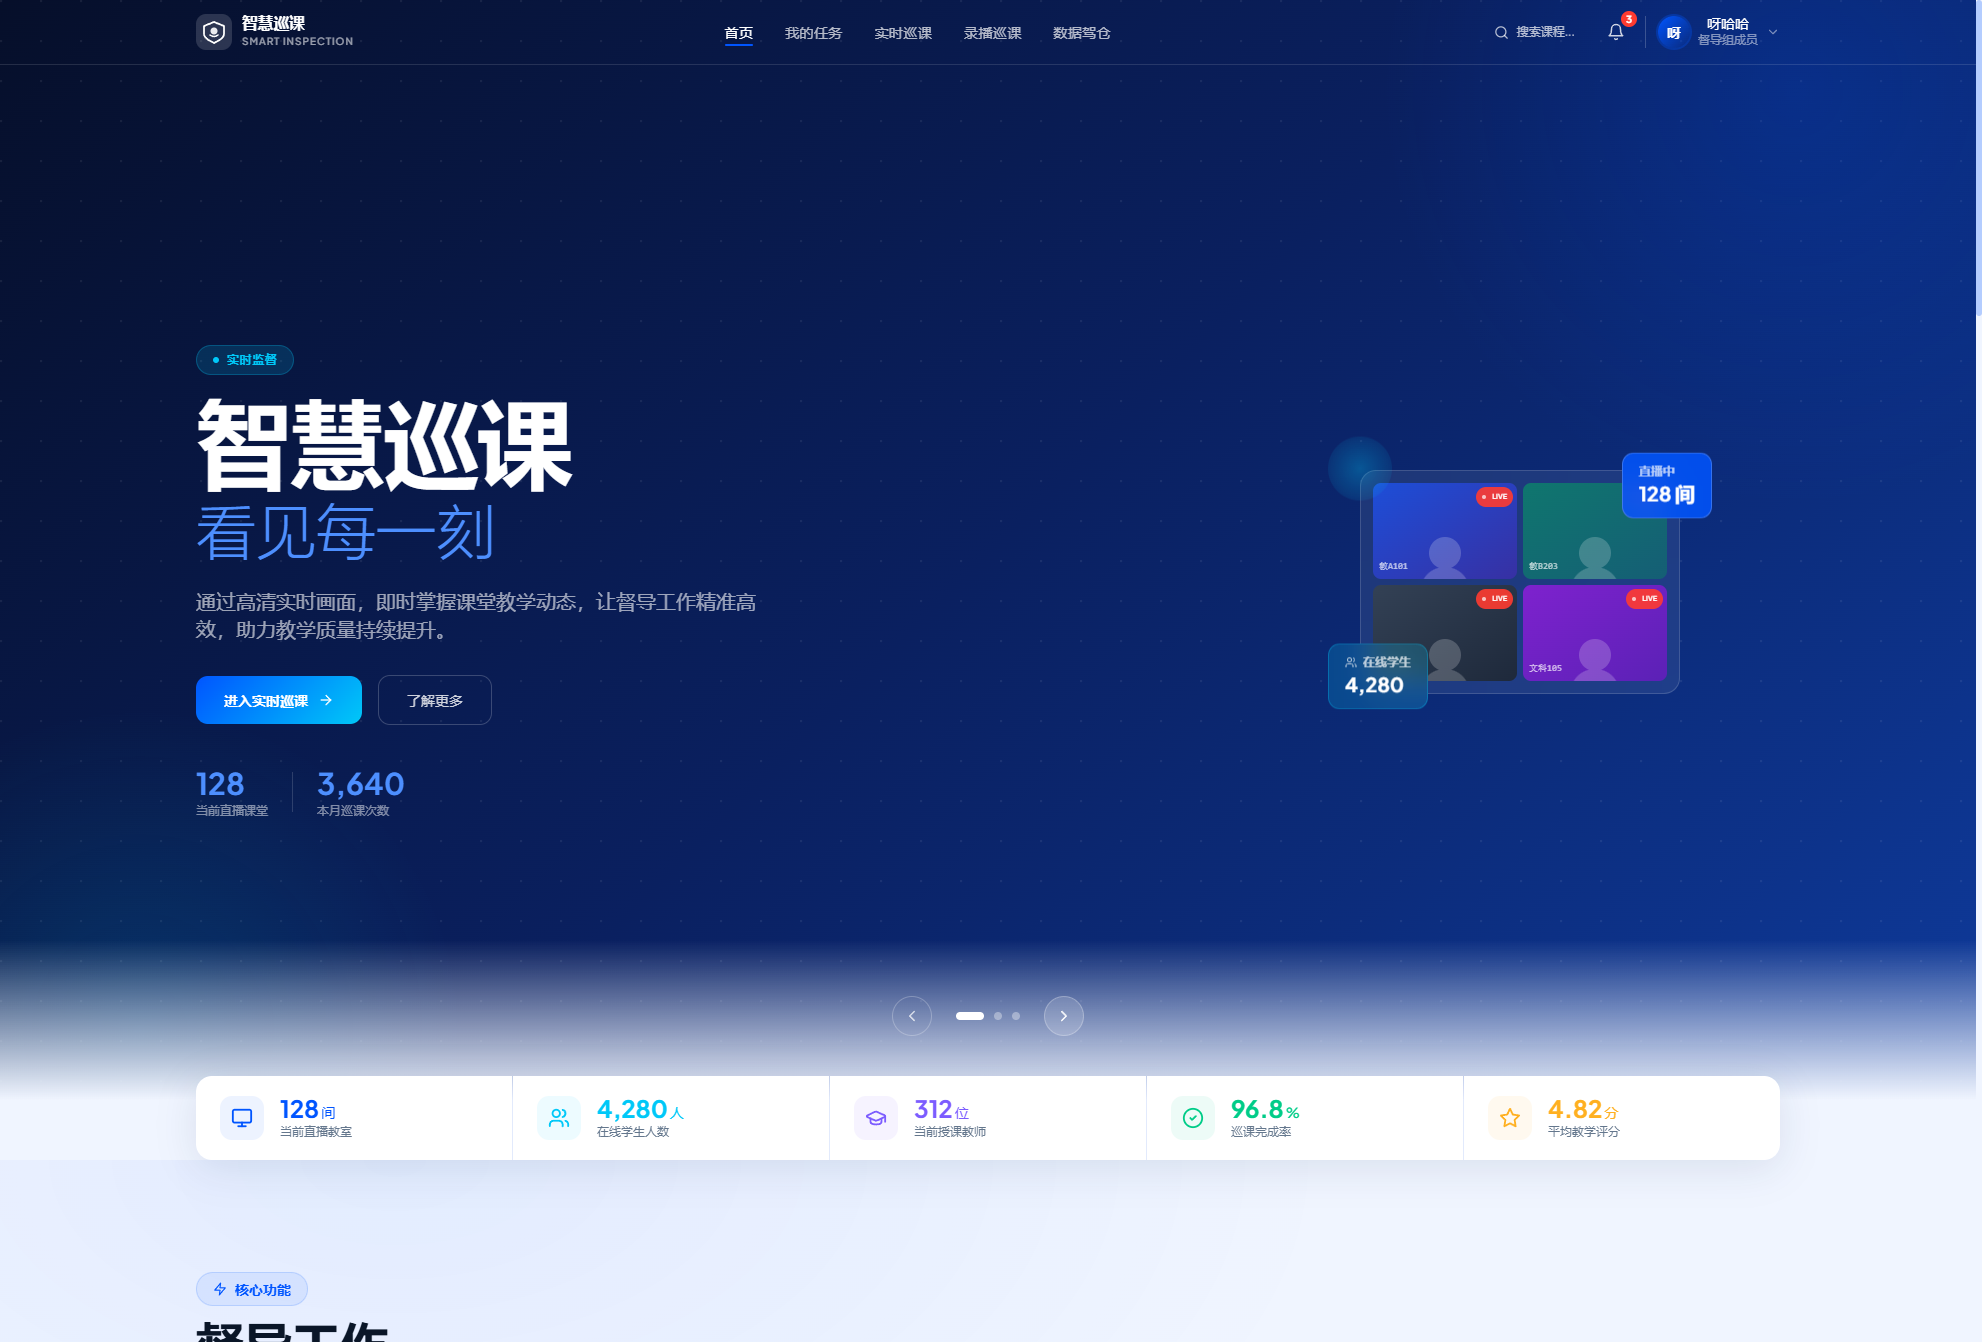Image resolution: width=1982 pixels, height=1342 pixels.
Task: Go to previous carousel slide
Action: click(x=912, y=1016)
